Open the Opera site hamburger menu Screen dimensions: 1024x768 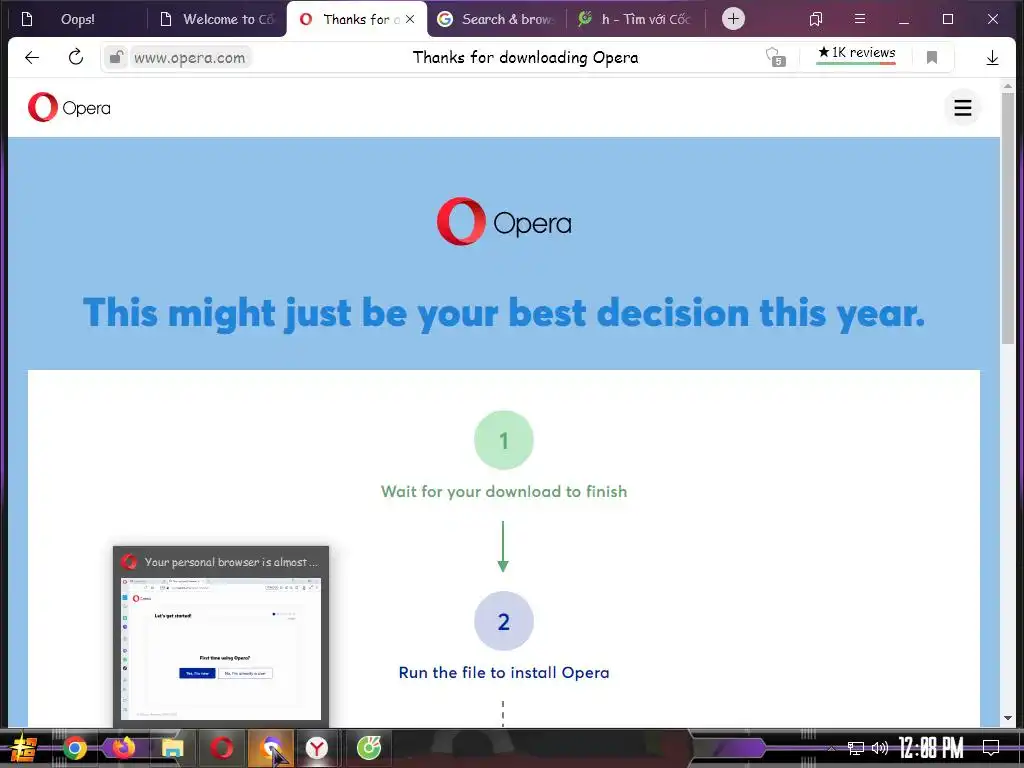963,108
